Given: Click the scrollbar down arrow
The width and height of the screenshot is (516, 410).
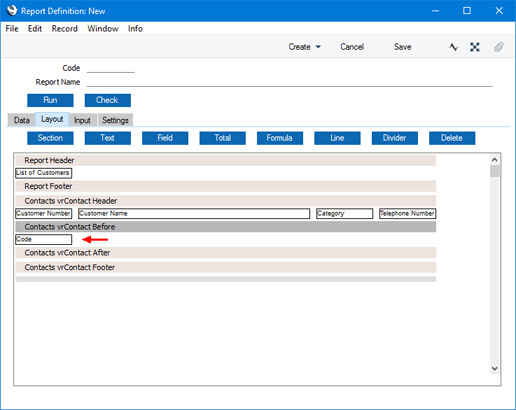Looking at the screenshot, I should 495,368.
